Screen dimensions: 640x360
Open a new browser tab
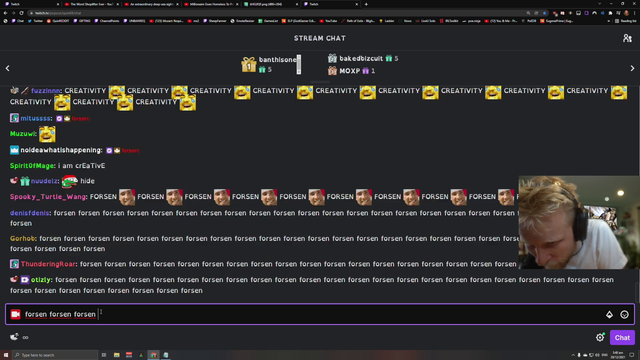(366, 4)
